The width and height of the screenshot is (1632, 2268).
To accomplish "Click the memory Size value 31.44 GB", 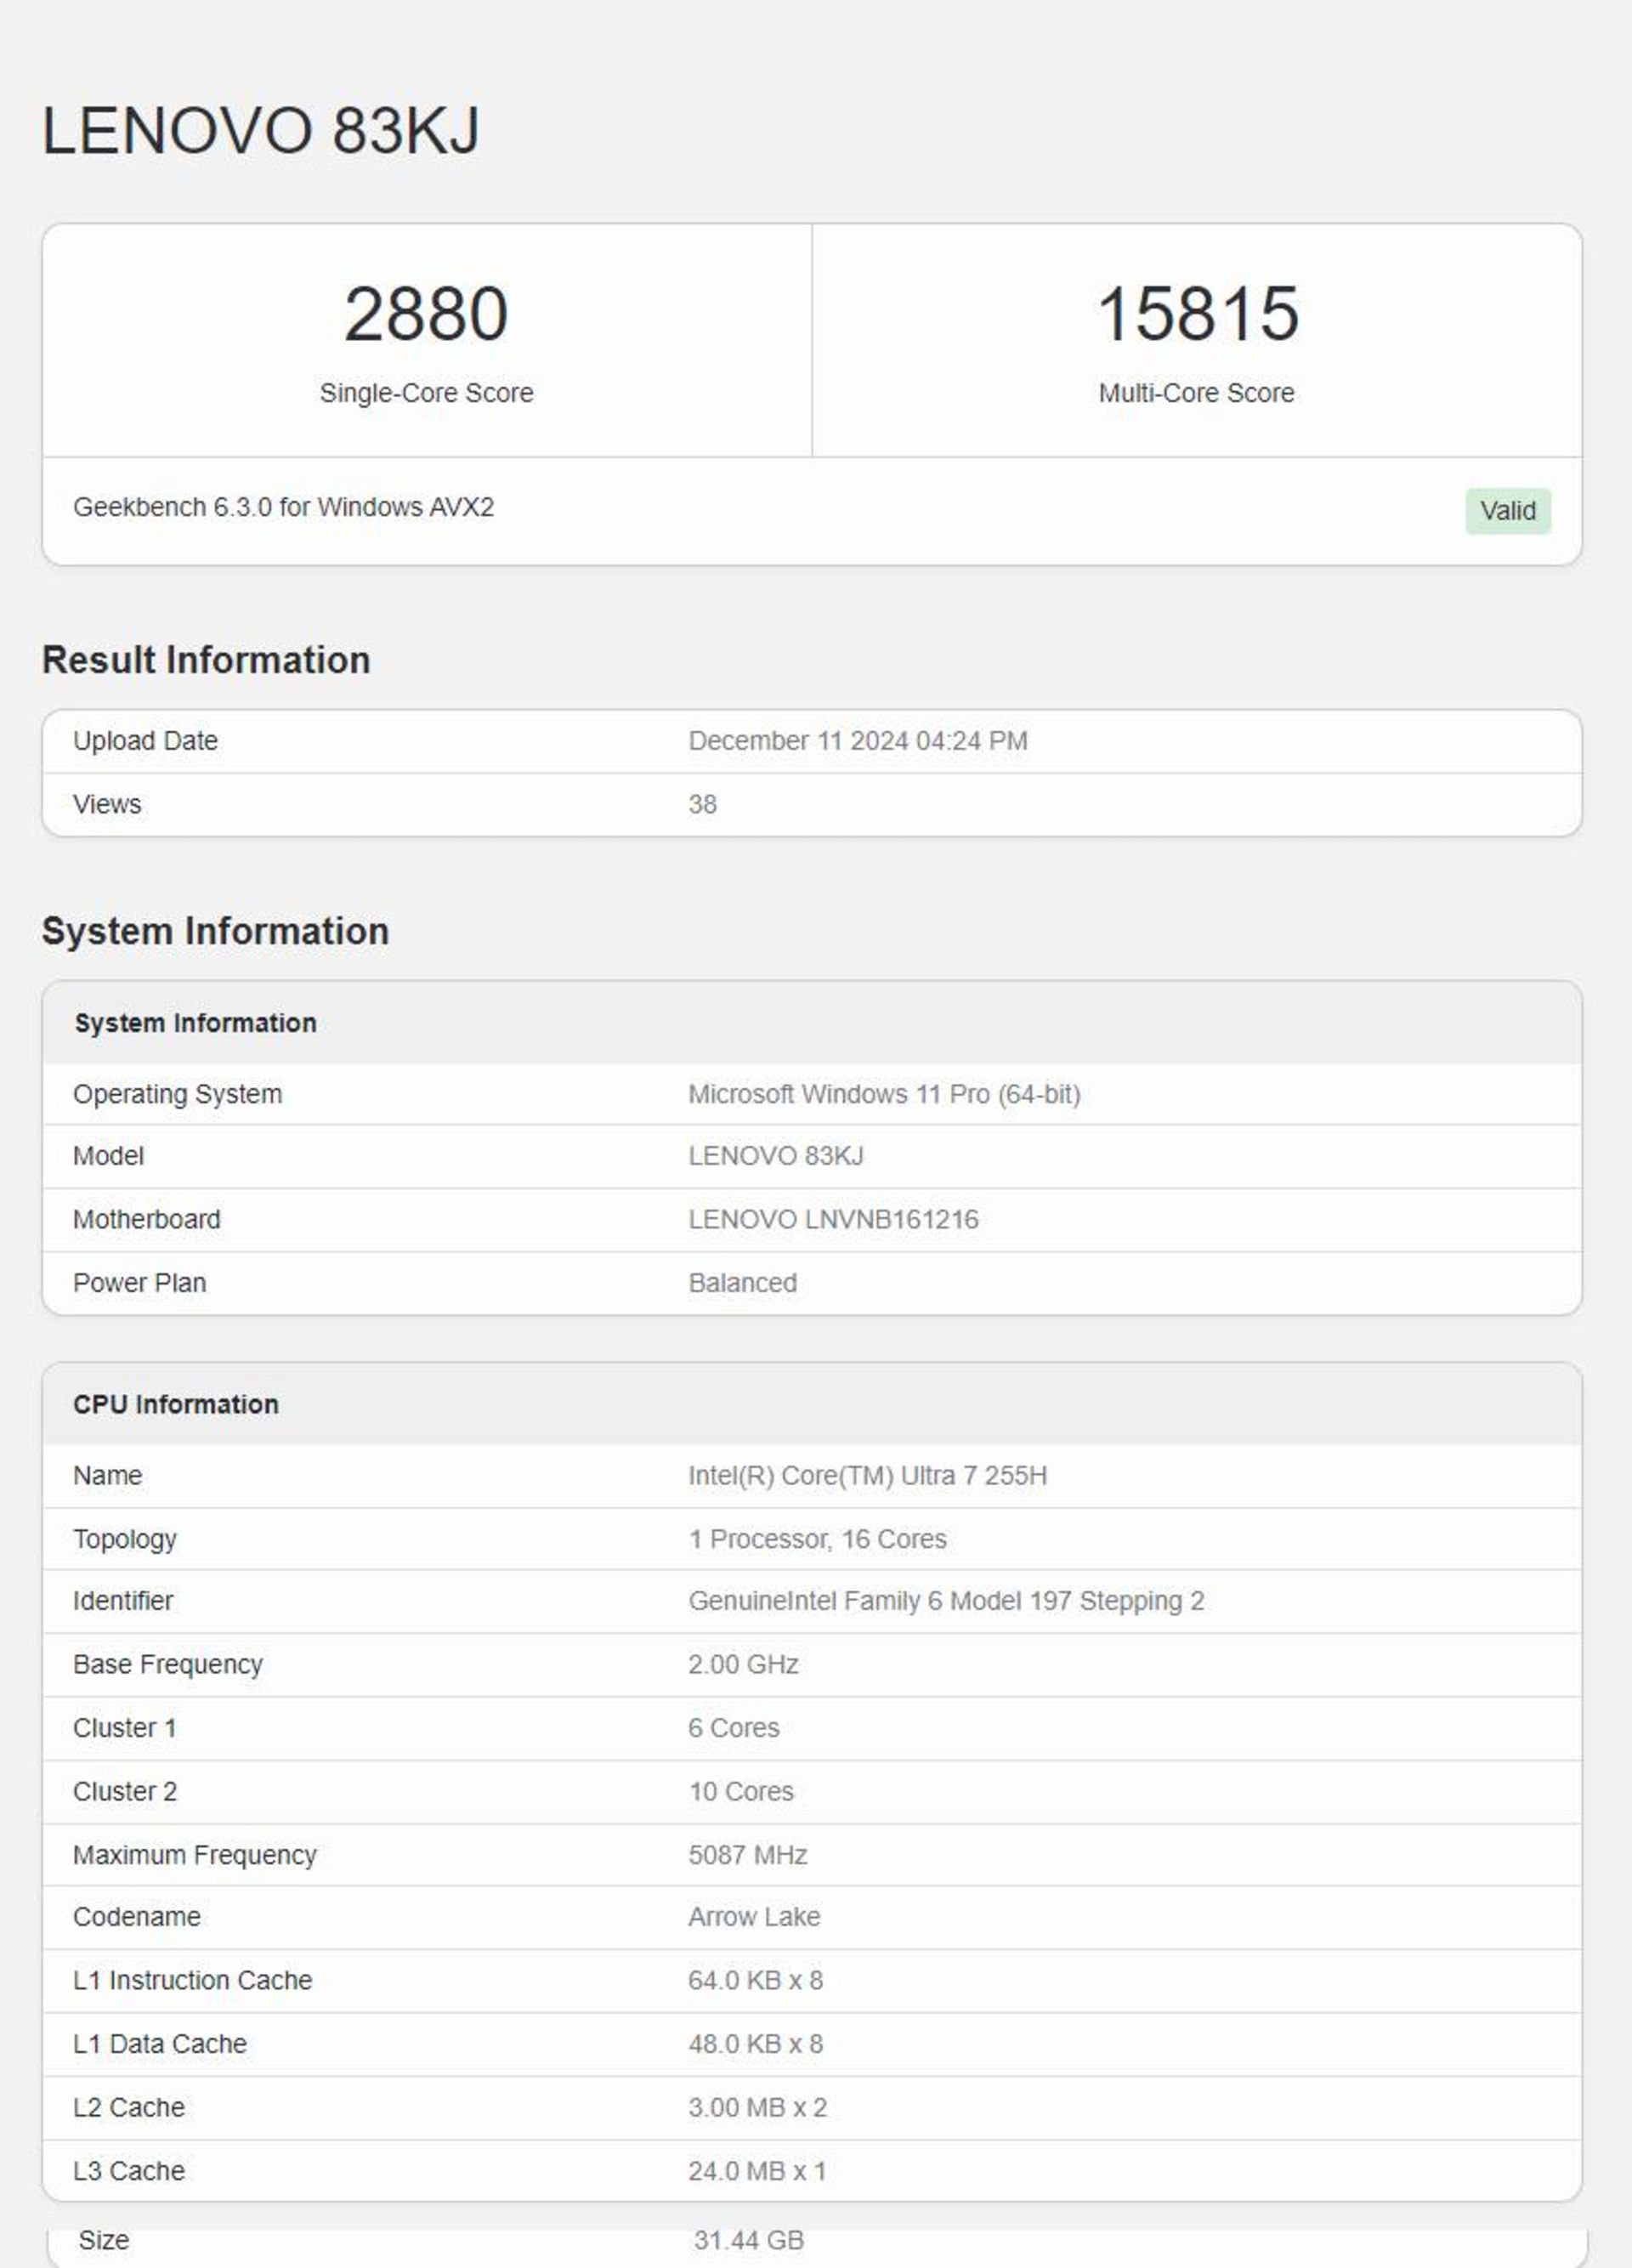I will (x=748, y=2240).
